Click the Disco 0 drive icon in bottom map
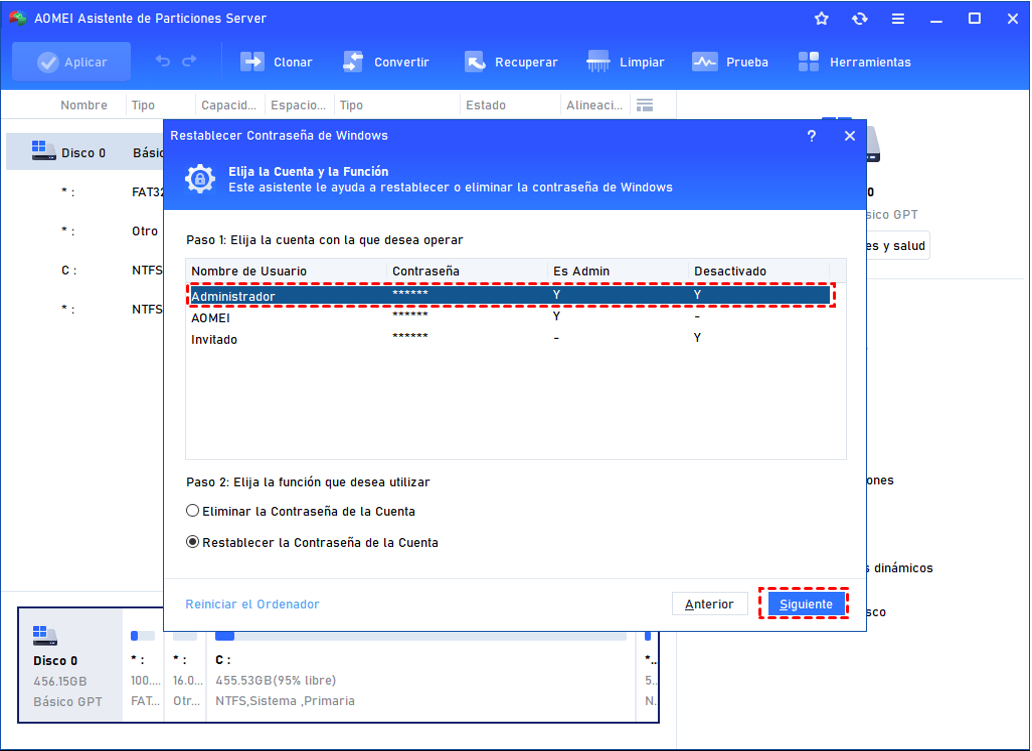This screenshot has width=1032, height=751. (45, 635)
